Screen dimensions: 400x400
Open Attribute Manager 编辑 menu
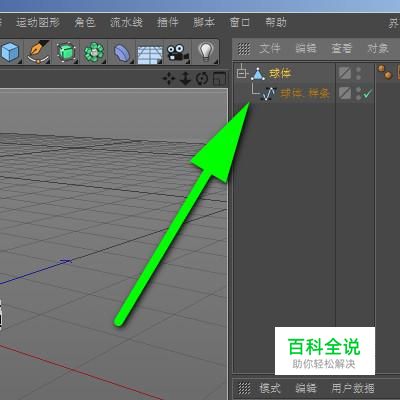(x=306, y=388)
